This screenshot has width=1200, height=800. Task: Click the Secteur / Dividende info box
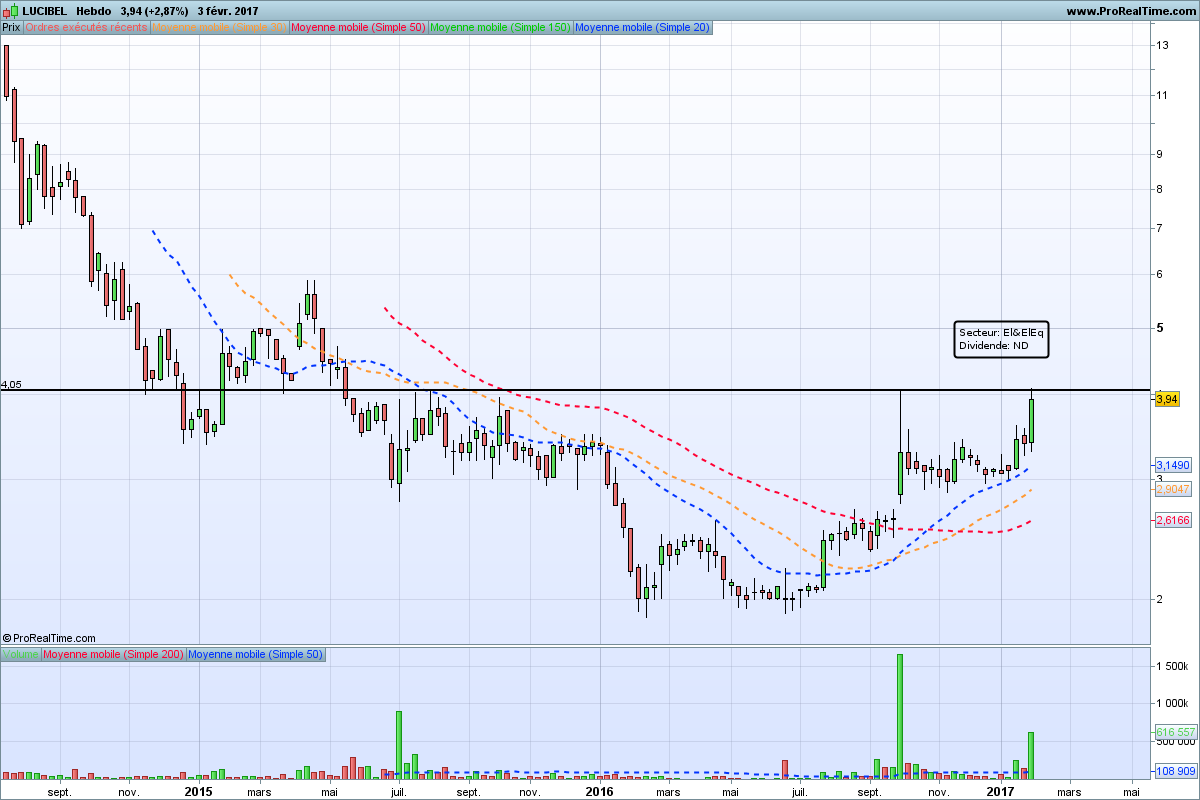coord(1001,339)
